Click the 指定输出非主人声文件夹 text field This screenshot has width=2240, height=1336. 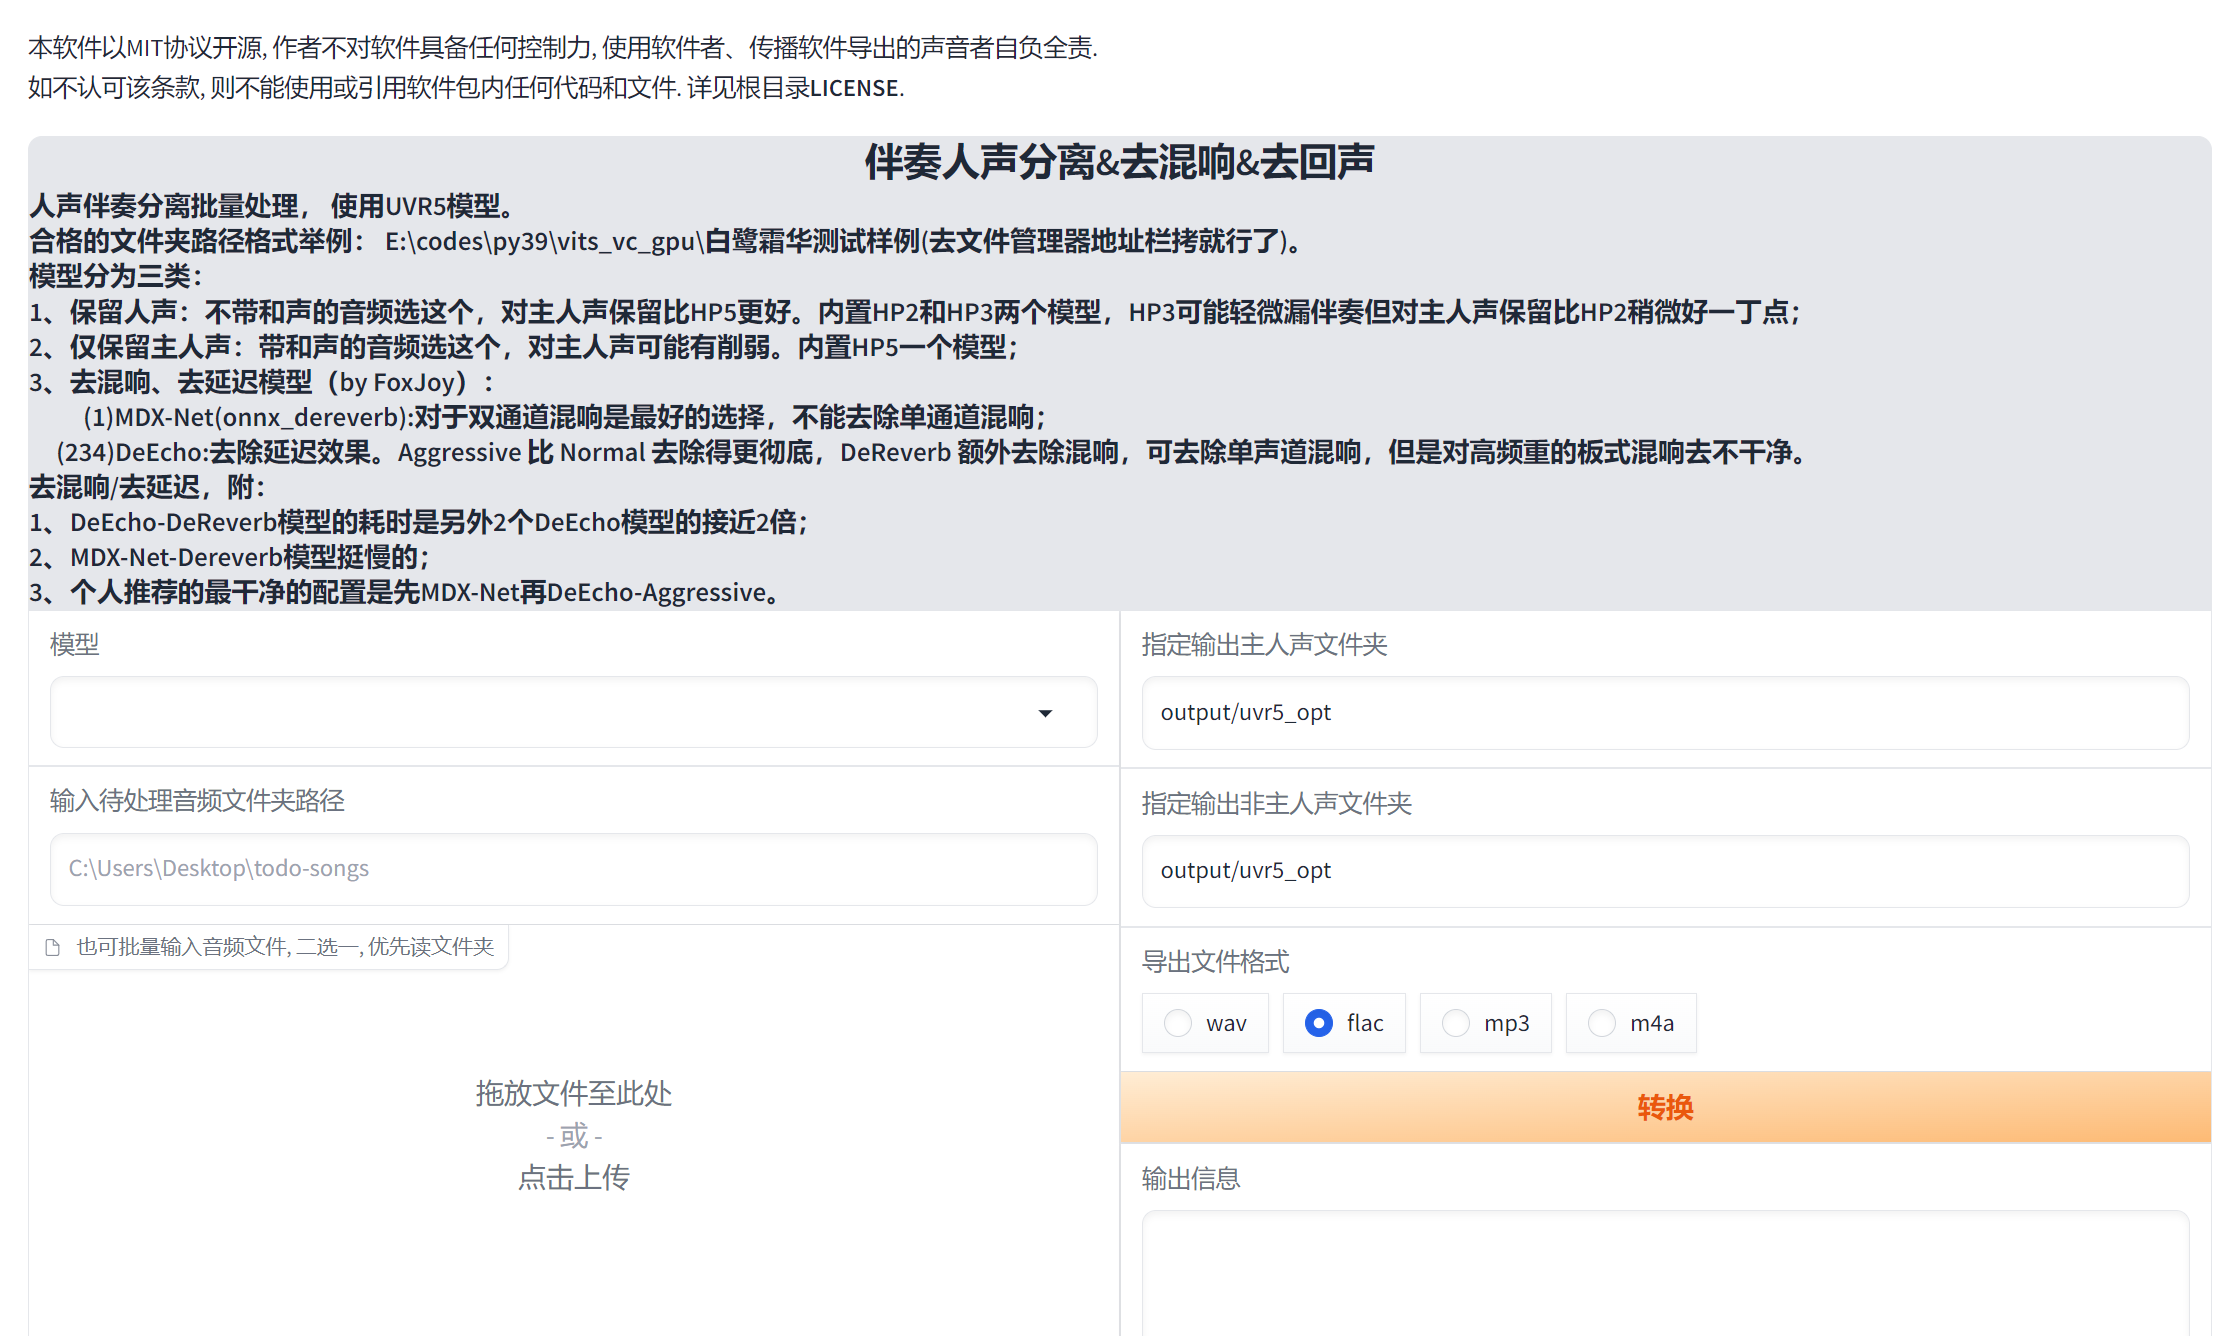[1665, 871]
